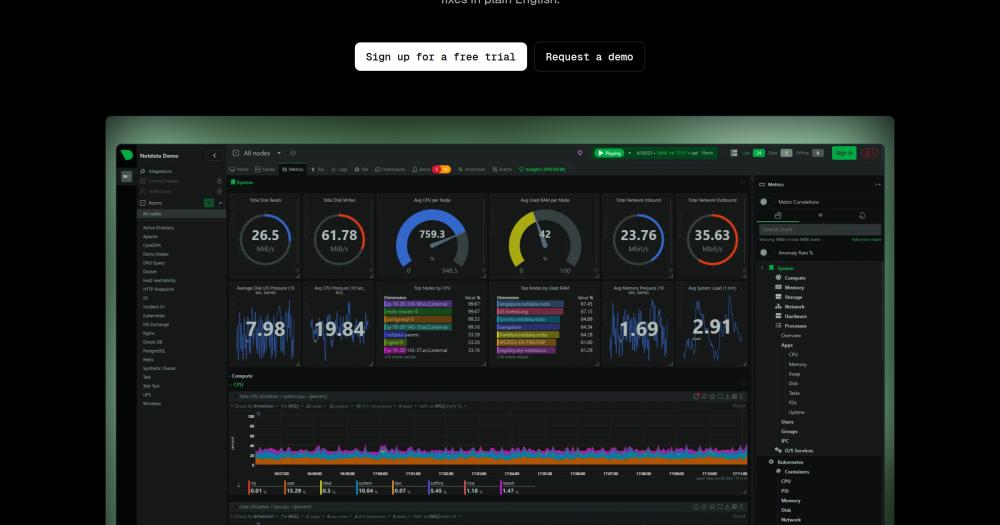Switch to the Metrics tab

click(x=293, y=170)
